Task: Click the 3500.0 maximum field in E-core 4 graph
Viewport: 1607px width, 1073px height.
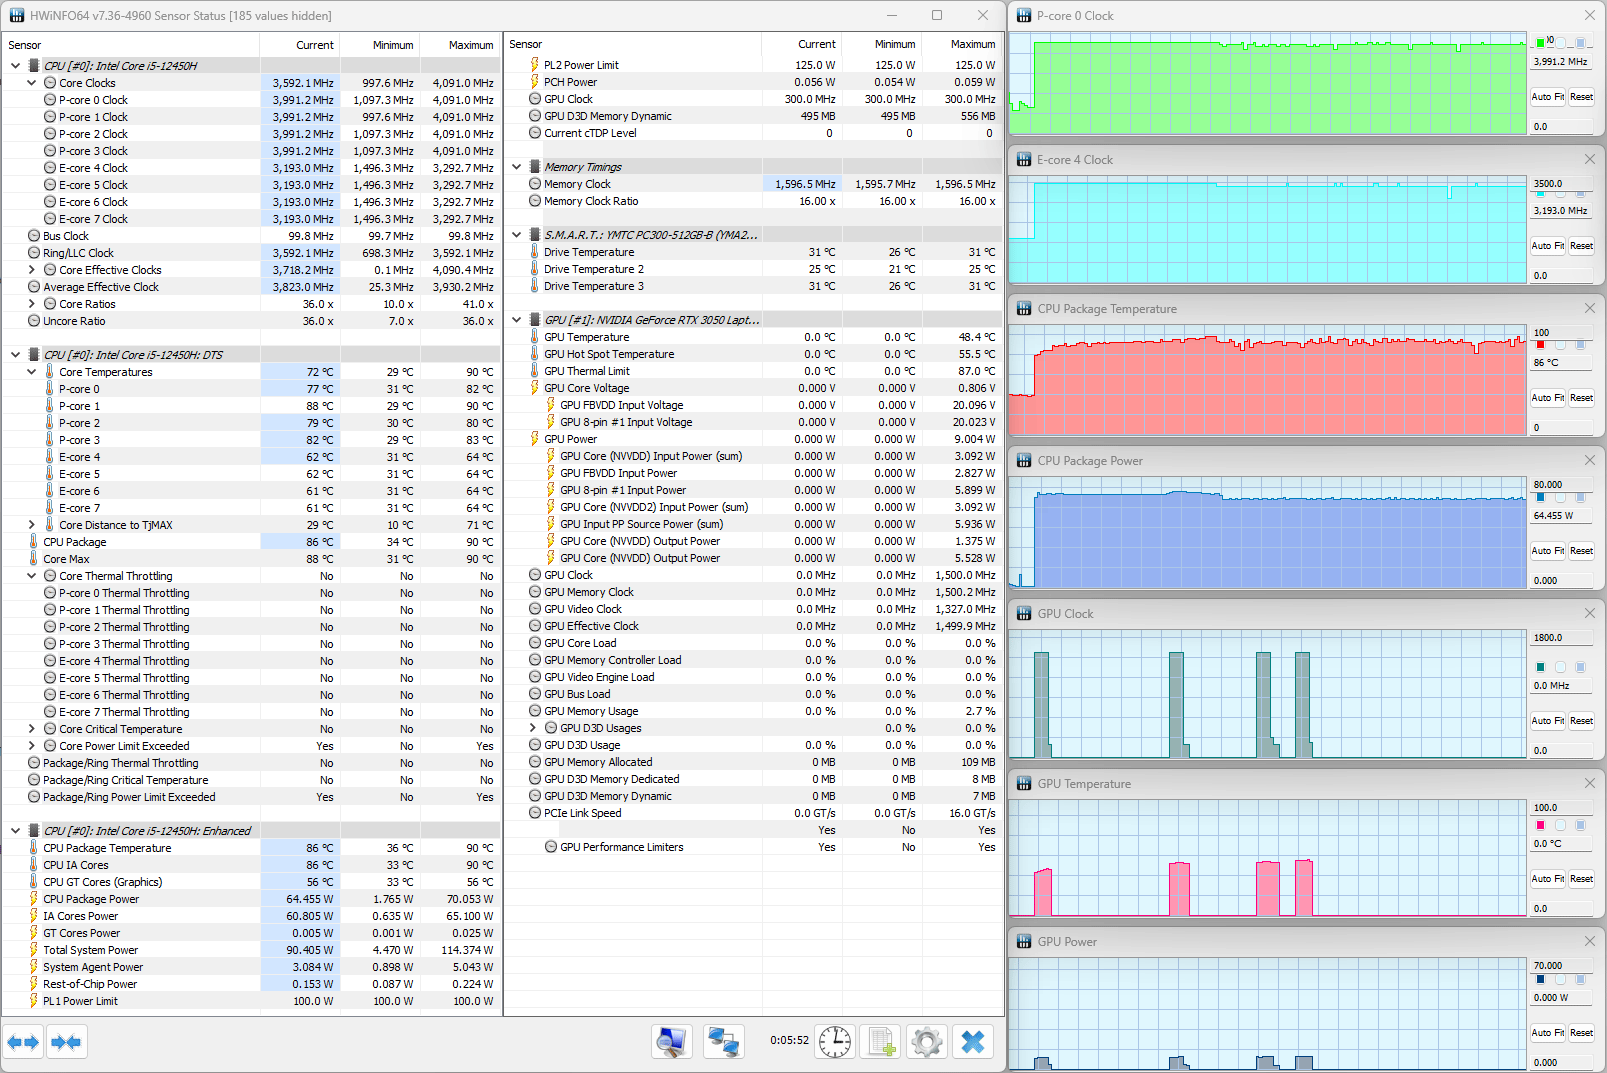Action: 1560,184
